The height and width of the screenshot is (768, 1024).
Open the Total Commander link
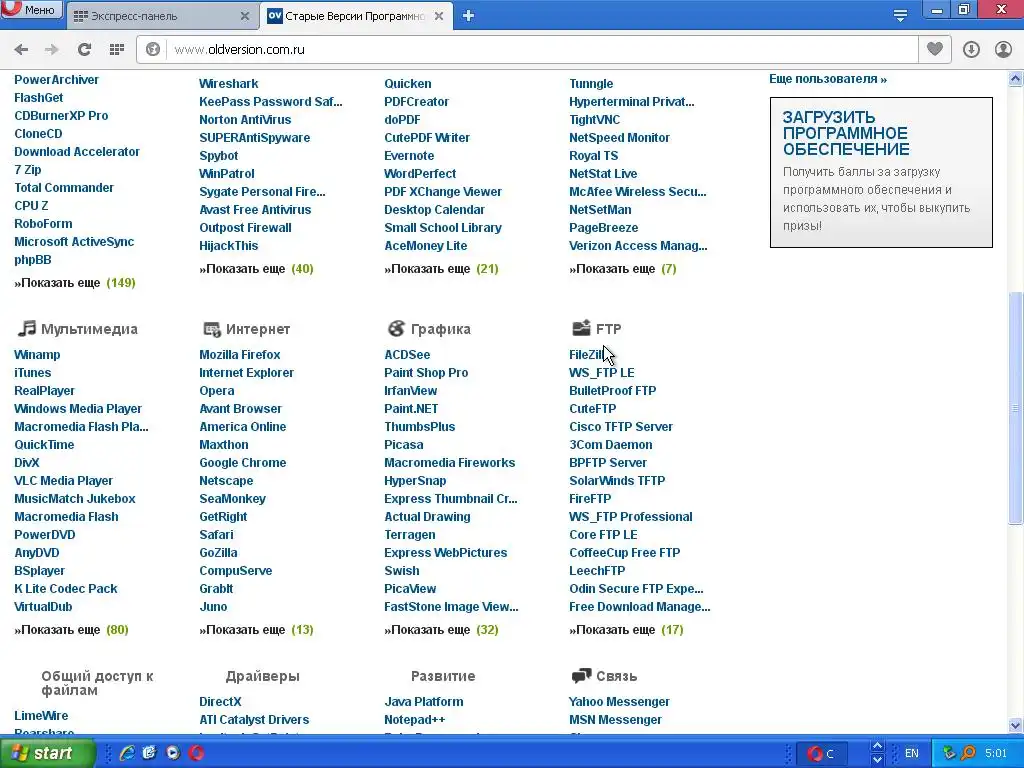(x=64, y=188)
